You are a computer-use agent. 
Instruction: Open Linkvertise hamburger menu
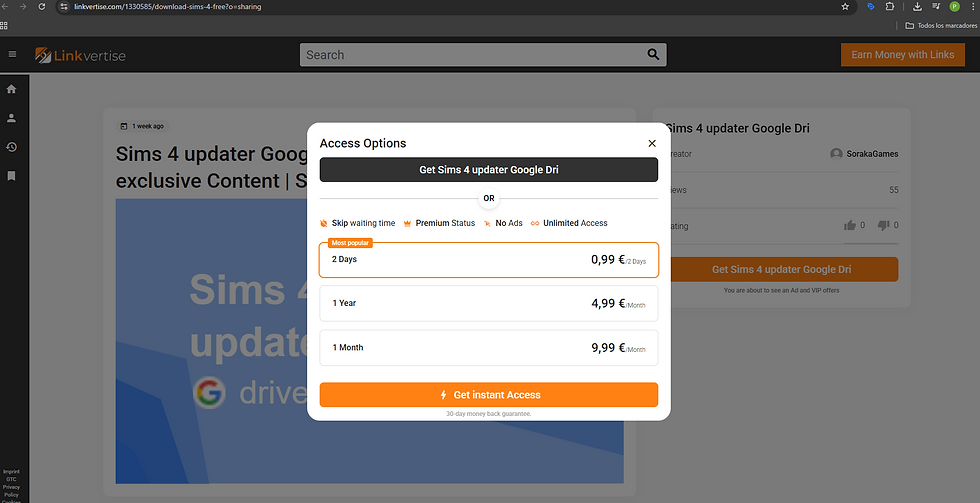(x=12, y=54)
